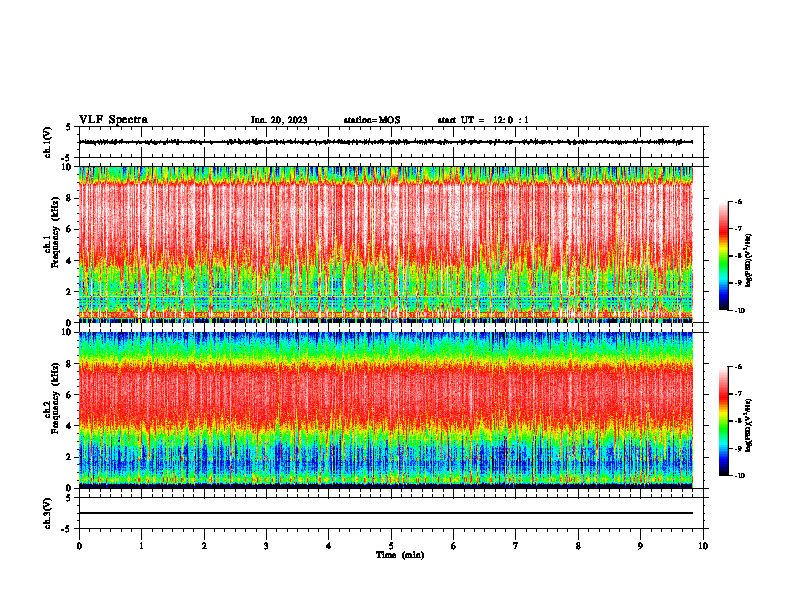
Task: Click the "-5" tick on ch.3(V) axis
Action: coord(67,529)
